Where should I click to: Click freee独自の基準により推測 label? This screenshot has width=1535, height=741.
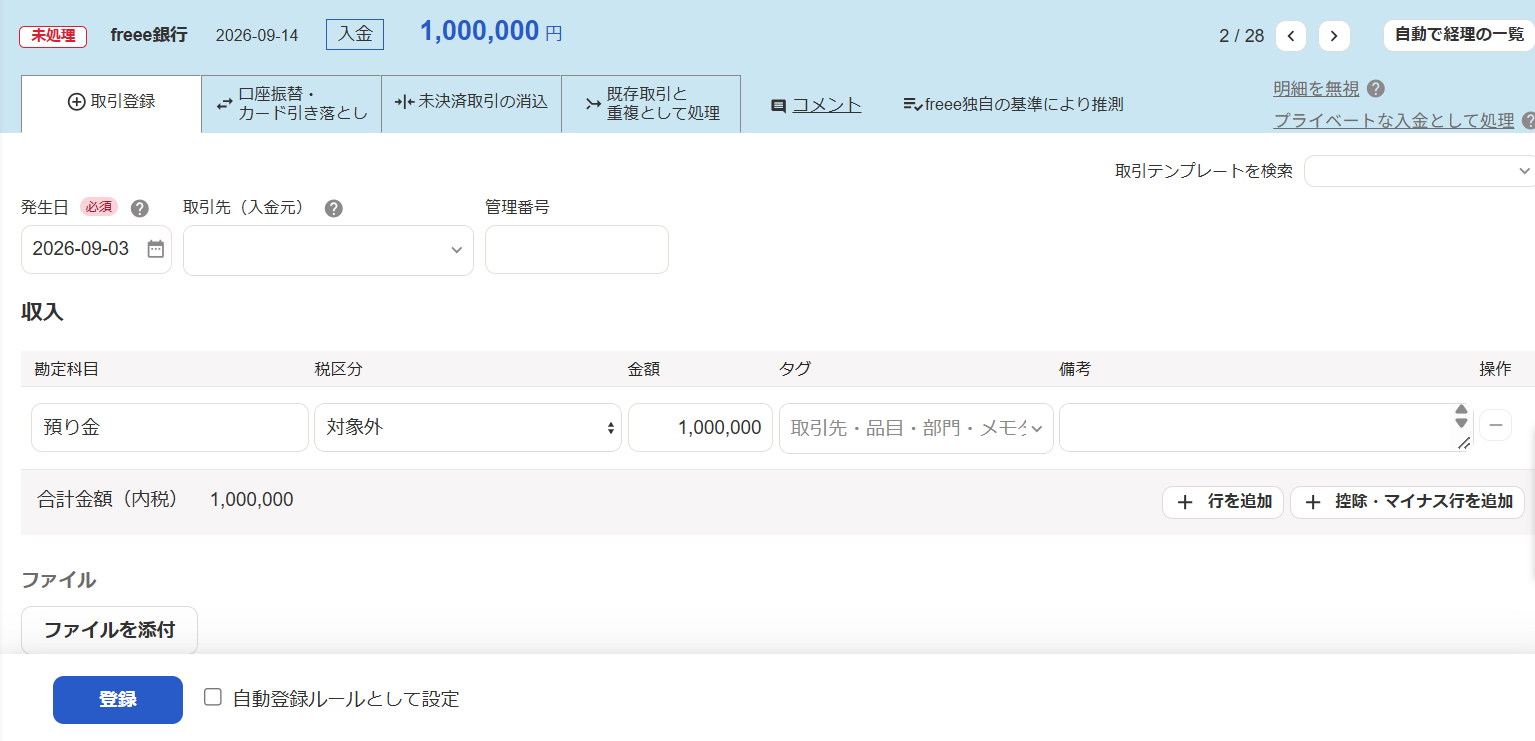tap(1013, 104)
